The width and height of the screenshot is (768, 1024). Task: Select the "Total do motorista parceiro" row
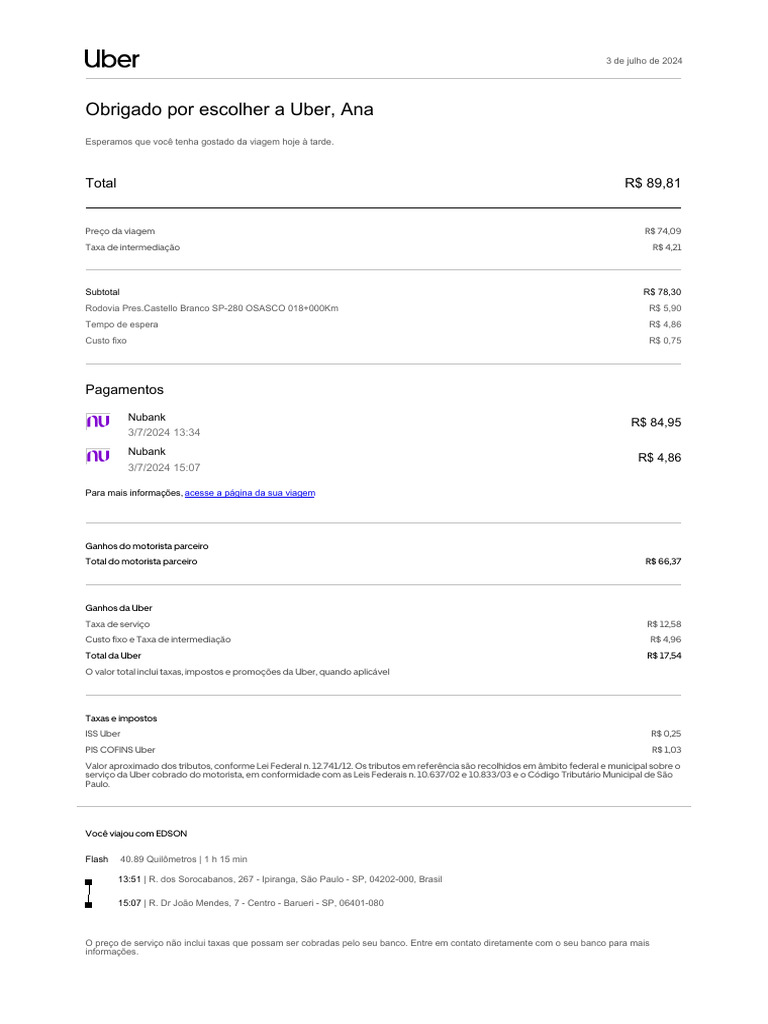(x=142, y=562)
